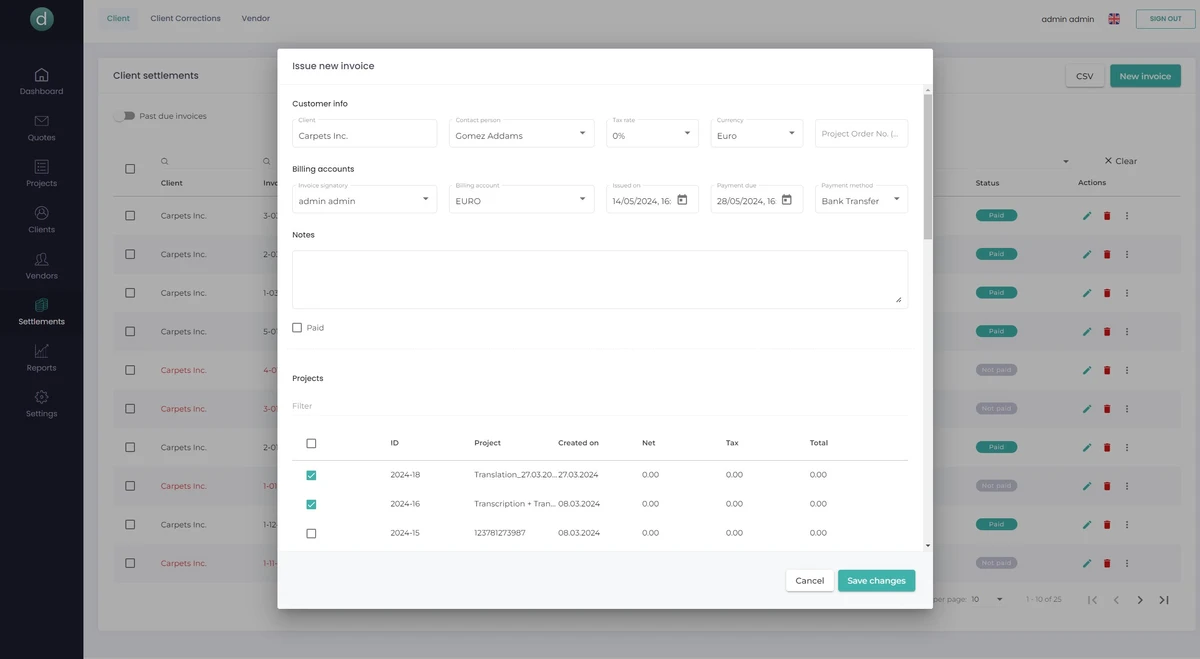Expand the Contact person dropdown

coord(582,134)
